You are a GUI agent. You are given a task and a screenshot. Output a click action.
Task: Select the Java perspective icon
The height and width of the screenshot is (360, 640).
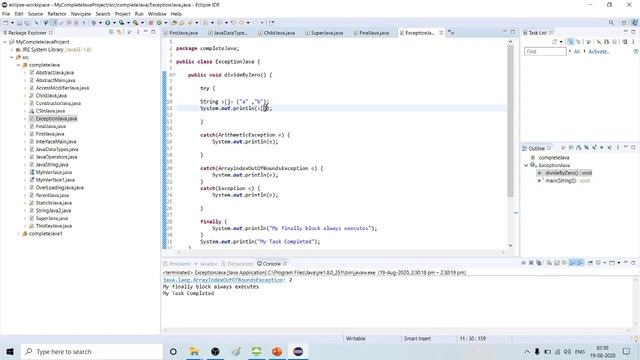point(635,22)
